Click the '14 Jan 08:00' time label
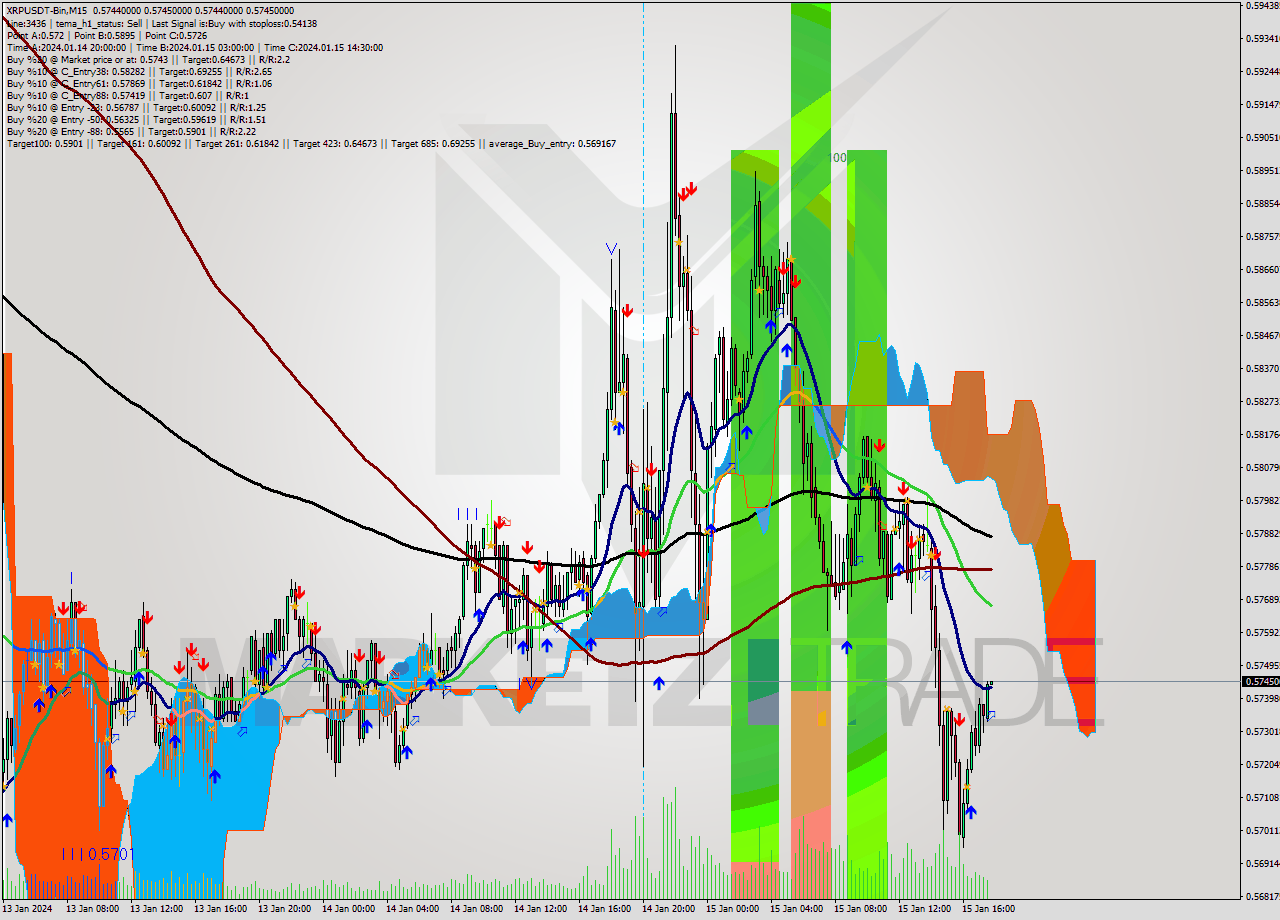 [478, 909]
